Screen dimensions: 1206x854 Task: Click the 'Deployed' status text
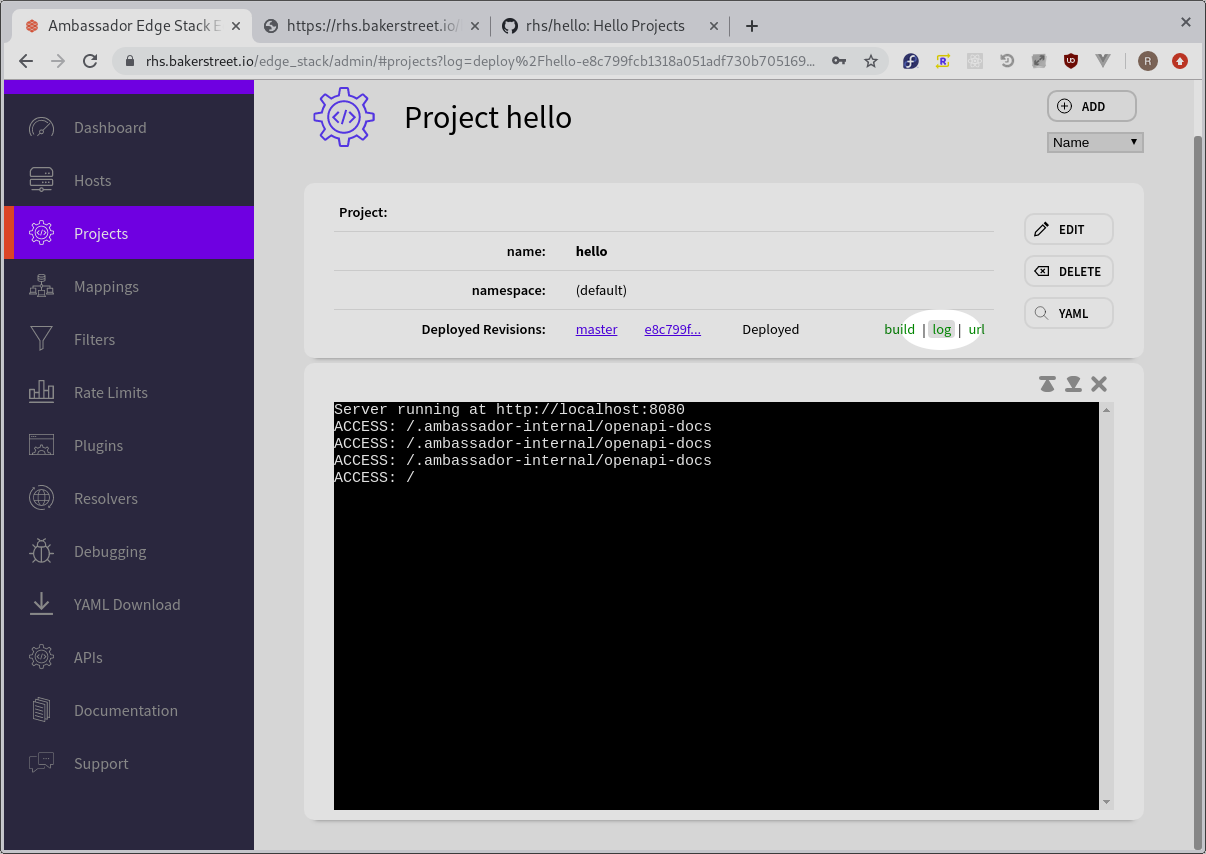click(x=770, y=329)
